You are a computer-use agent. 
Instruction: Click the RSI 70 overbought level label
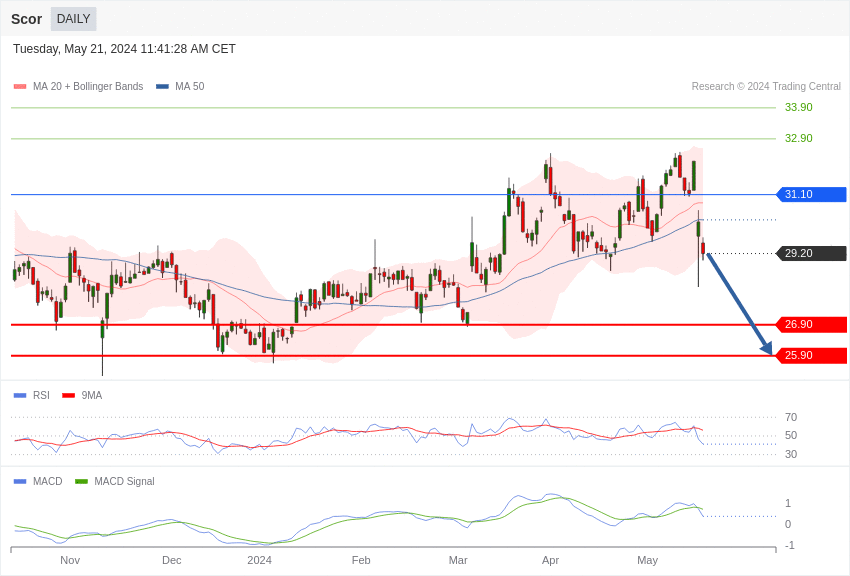[791, 417]
